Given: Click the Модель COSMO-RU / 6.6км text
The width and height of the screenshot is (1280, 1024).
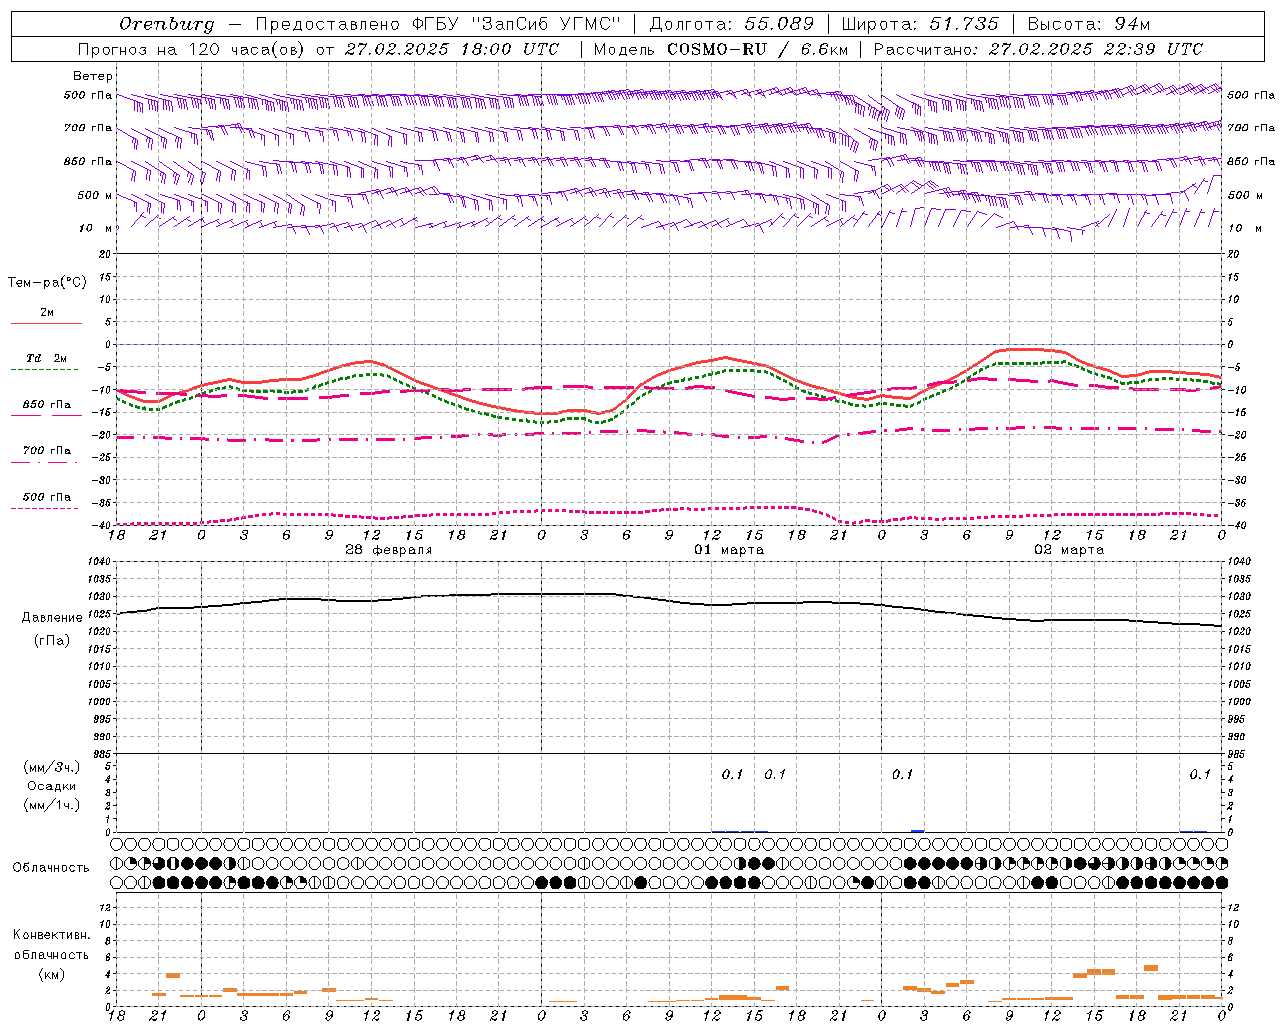Looking at the screenshot, I should pyautogui.click(x=720, y=49).
